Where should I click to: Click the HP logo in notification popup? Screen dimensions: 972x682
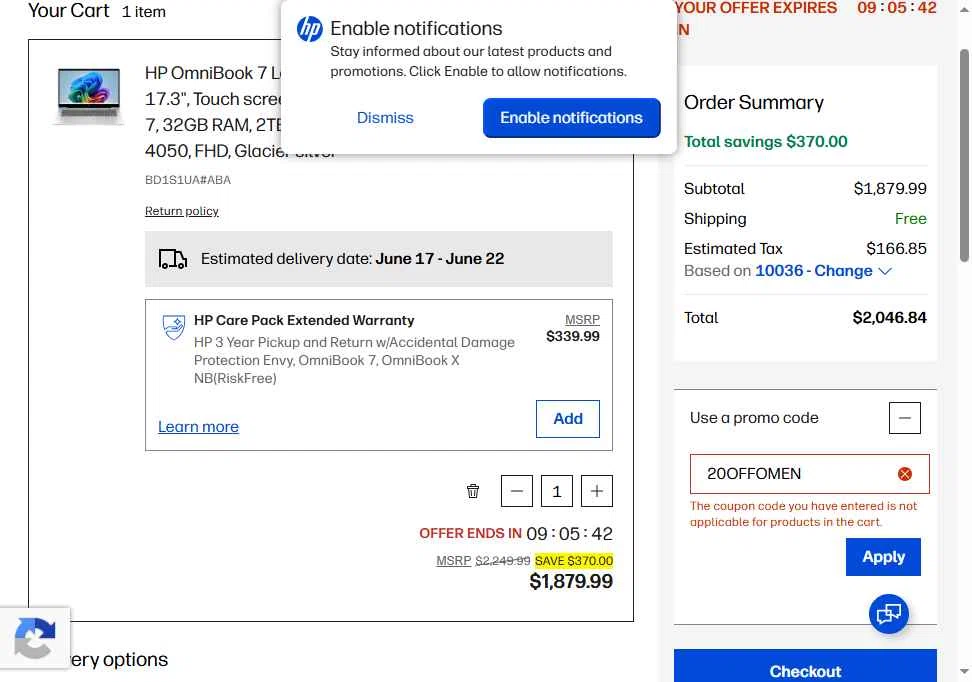tap(309, 29)
